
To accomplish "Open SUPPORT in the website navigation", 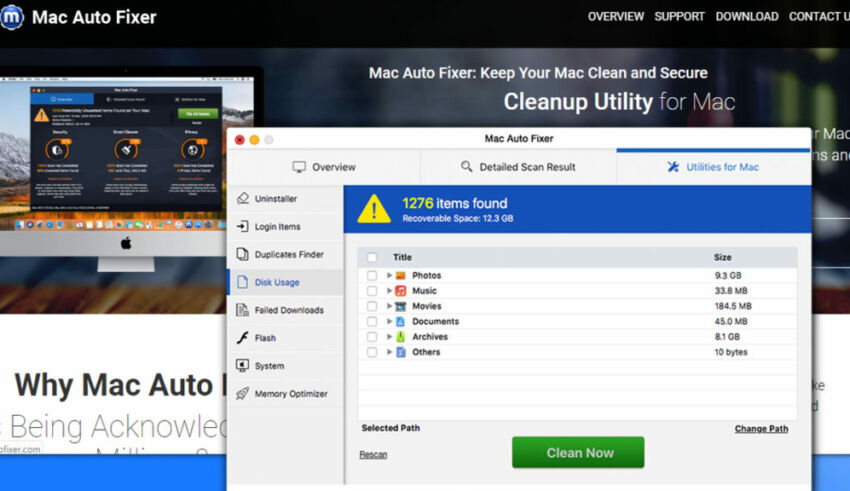I will click(679, 17).
